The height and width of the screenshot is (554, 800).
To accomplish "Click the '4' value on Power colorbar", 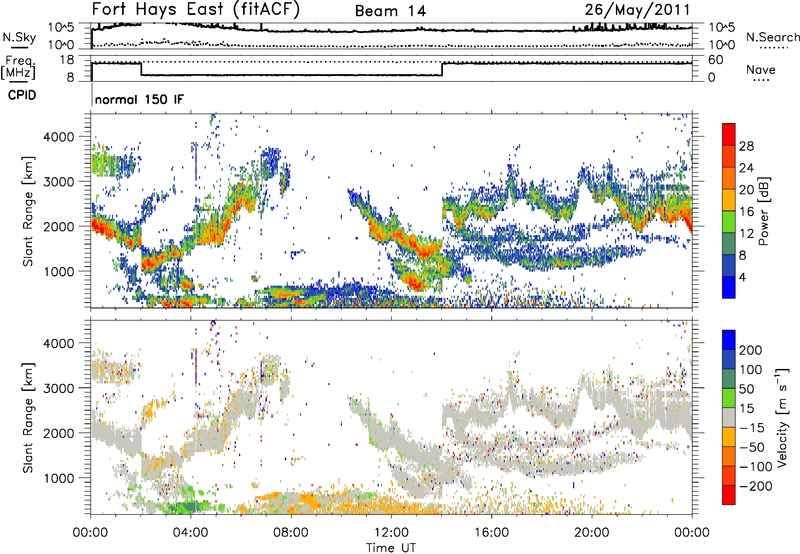I will point(742,277).
